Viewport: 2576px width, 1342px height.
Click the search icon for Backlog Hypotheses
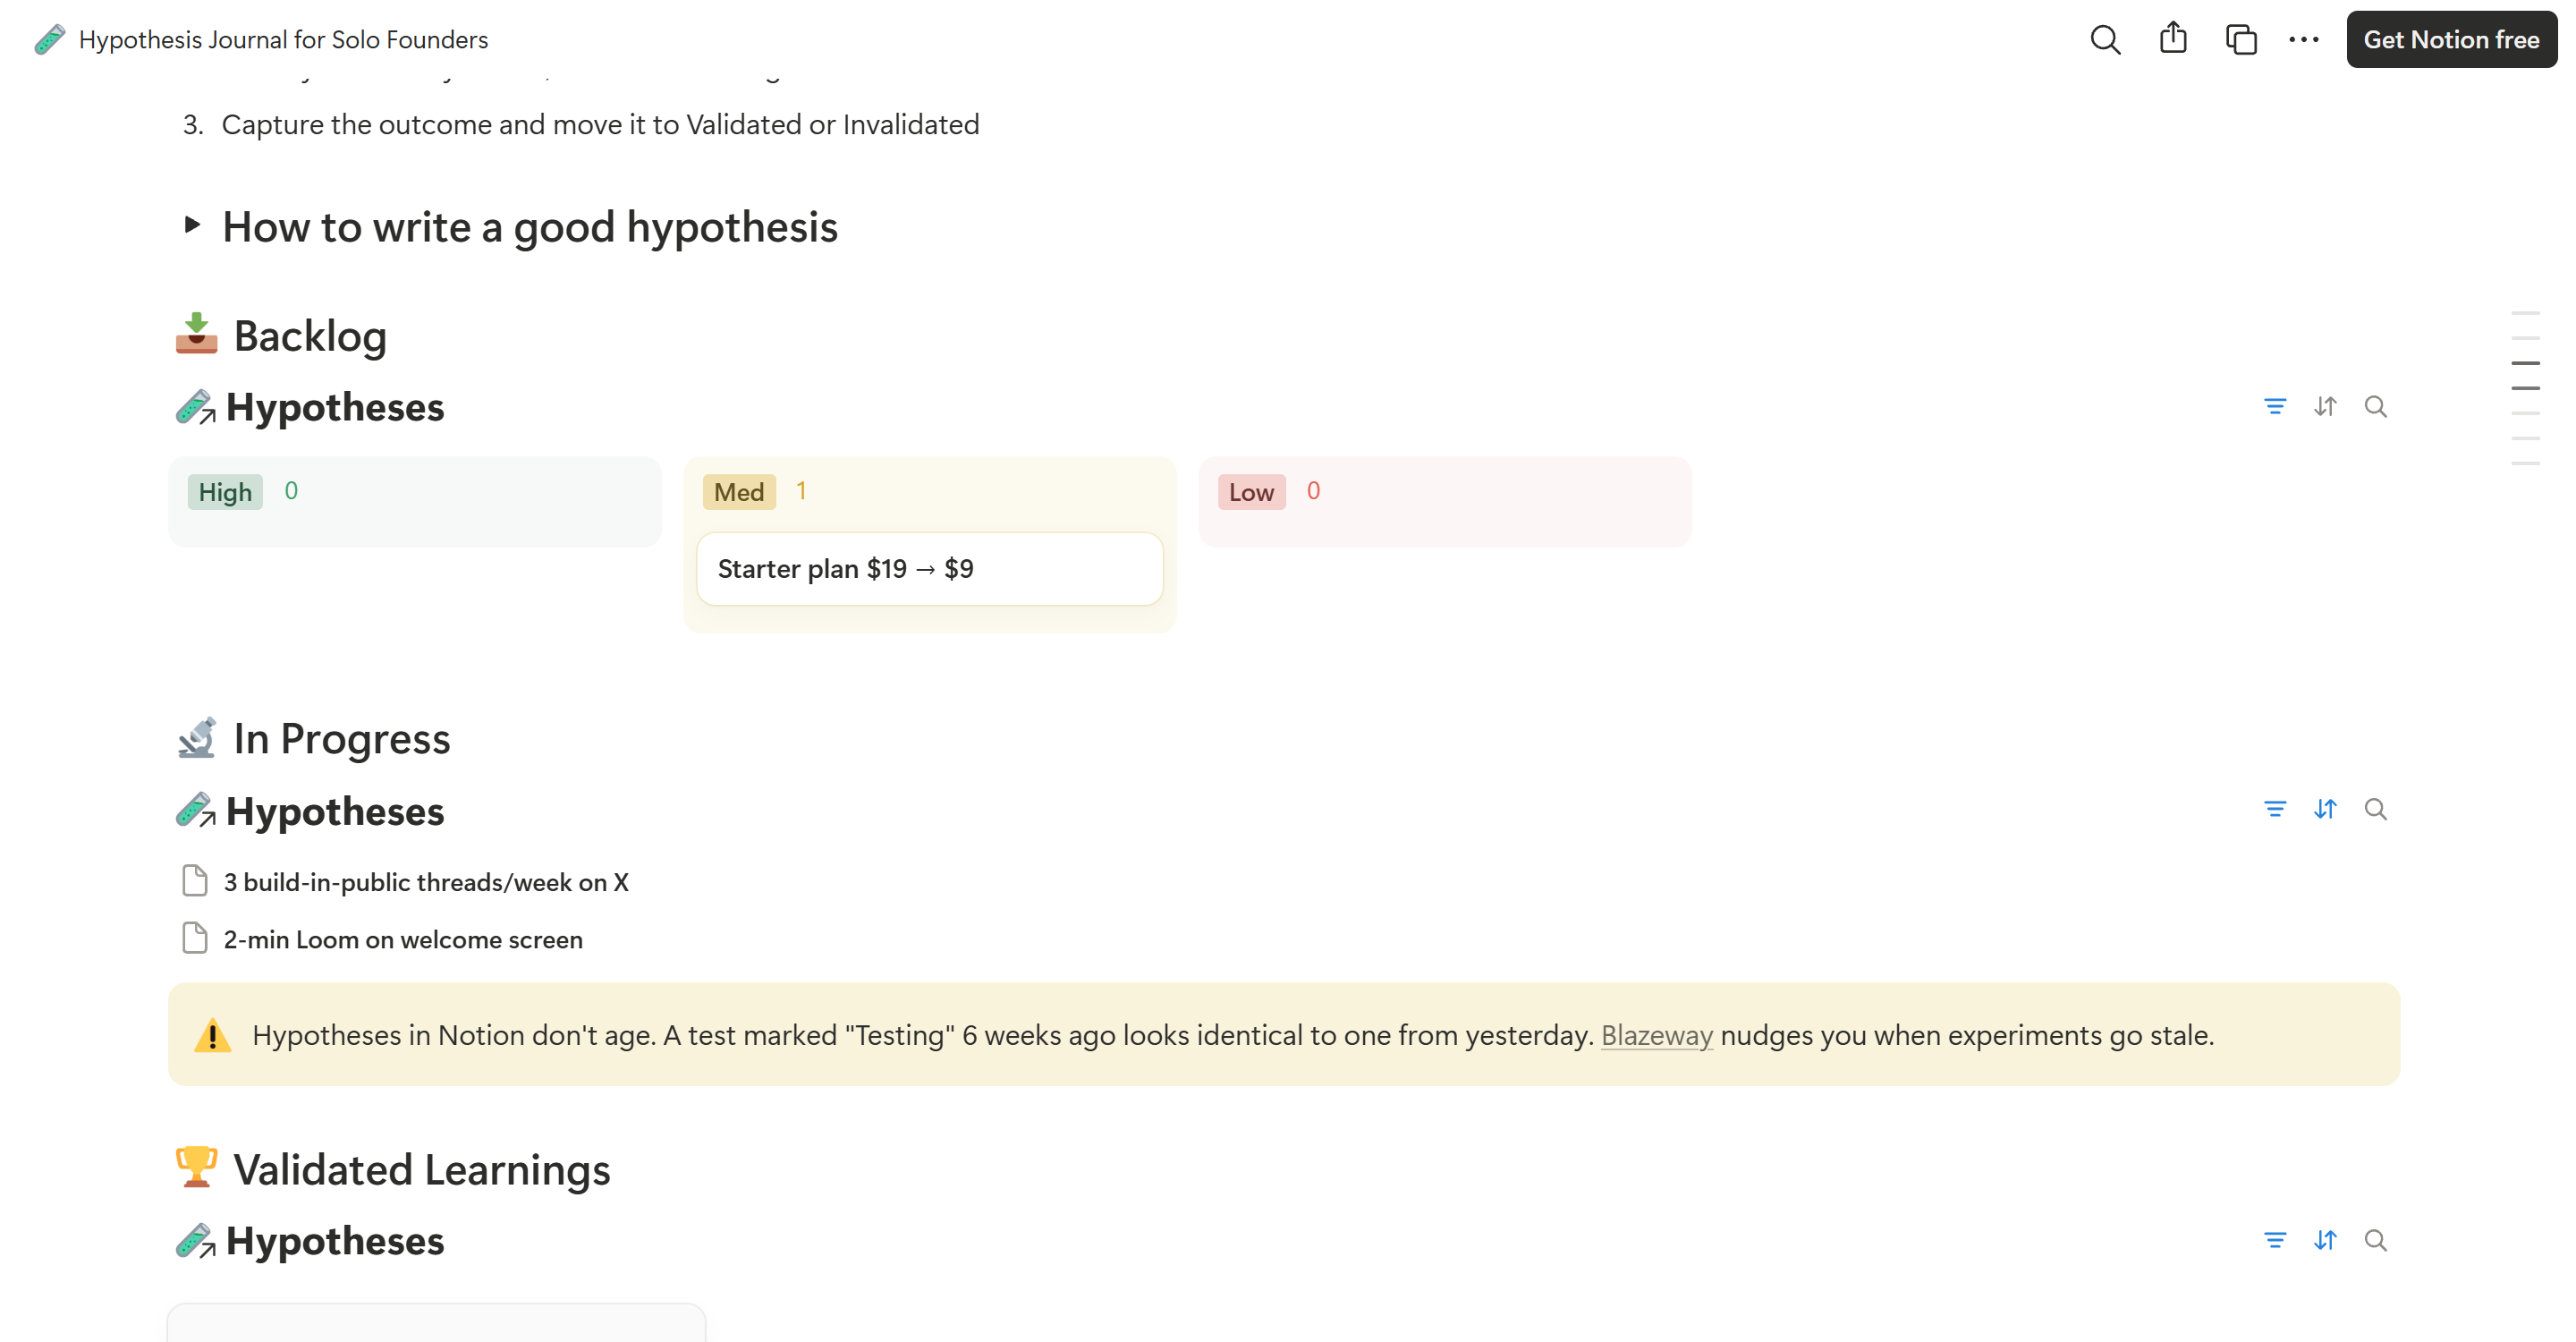click(2375, 406)
